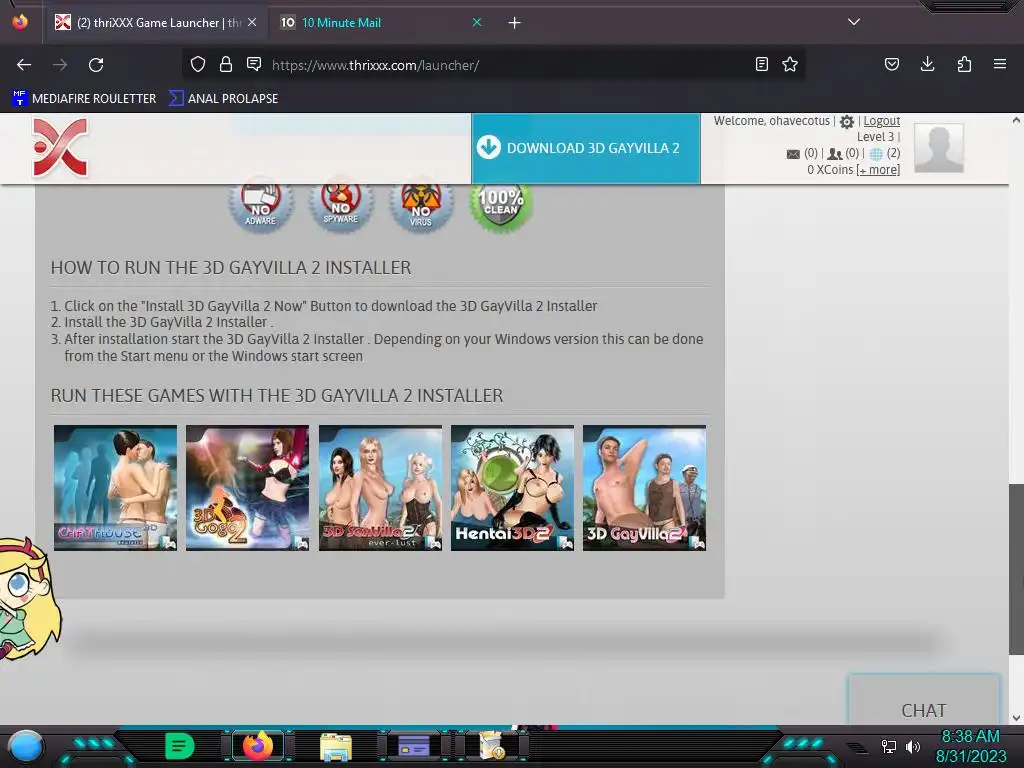The width and height of the screenshot is (1024, 768).
Task: Open the Hentai3D 2 game thumbnail
Action: [513, 488]
